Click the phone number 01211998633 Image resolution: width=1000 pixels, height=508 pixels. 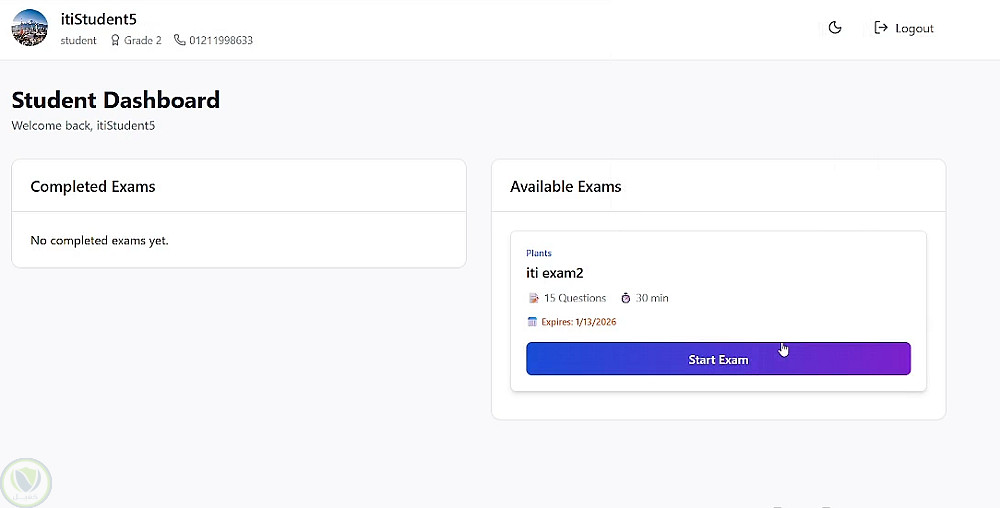(221, 41)
